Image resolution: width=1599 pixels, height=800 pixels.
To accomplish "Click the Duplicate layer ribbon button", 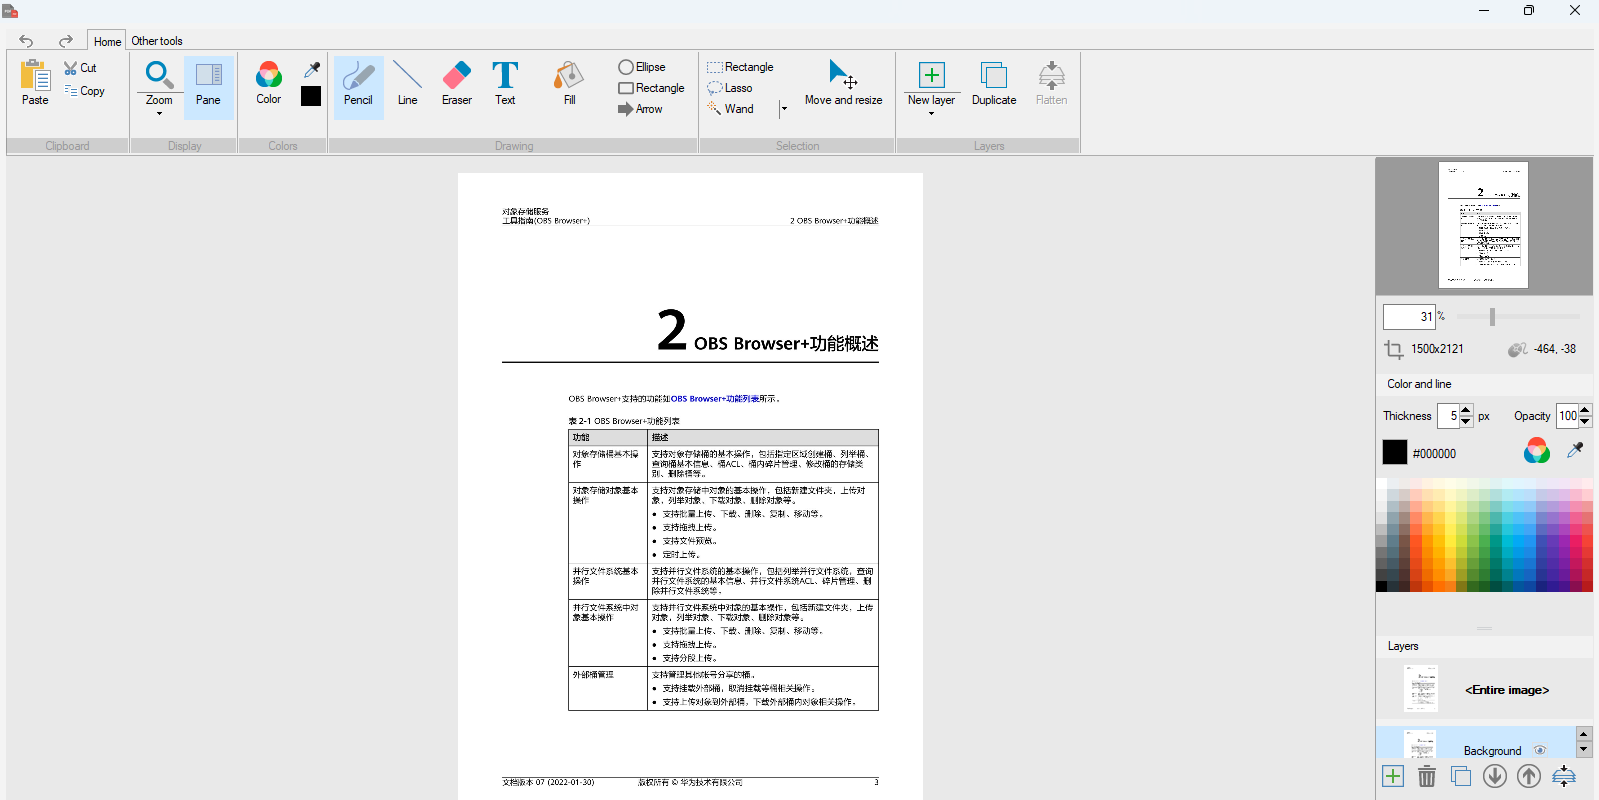I will tap(993, 83).
